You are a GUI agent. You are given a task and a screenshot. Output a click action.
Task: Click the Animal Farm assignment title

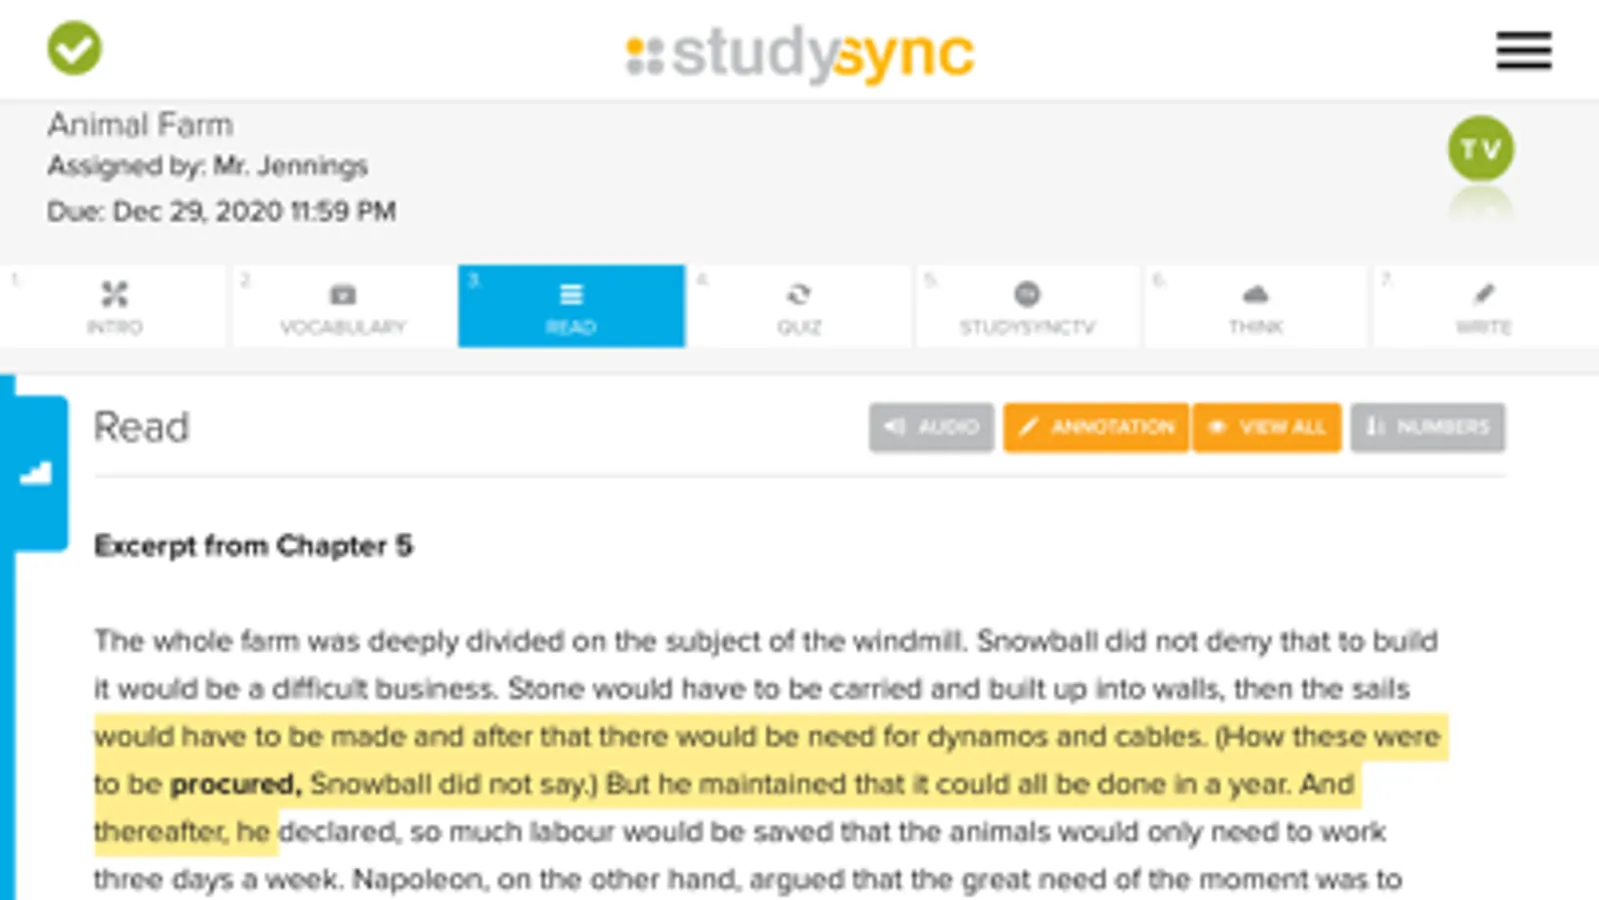pyautogui.click(x=140, y=125)
